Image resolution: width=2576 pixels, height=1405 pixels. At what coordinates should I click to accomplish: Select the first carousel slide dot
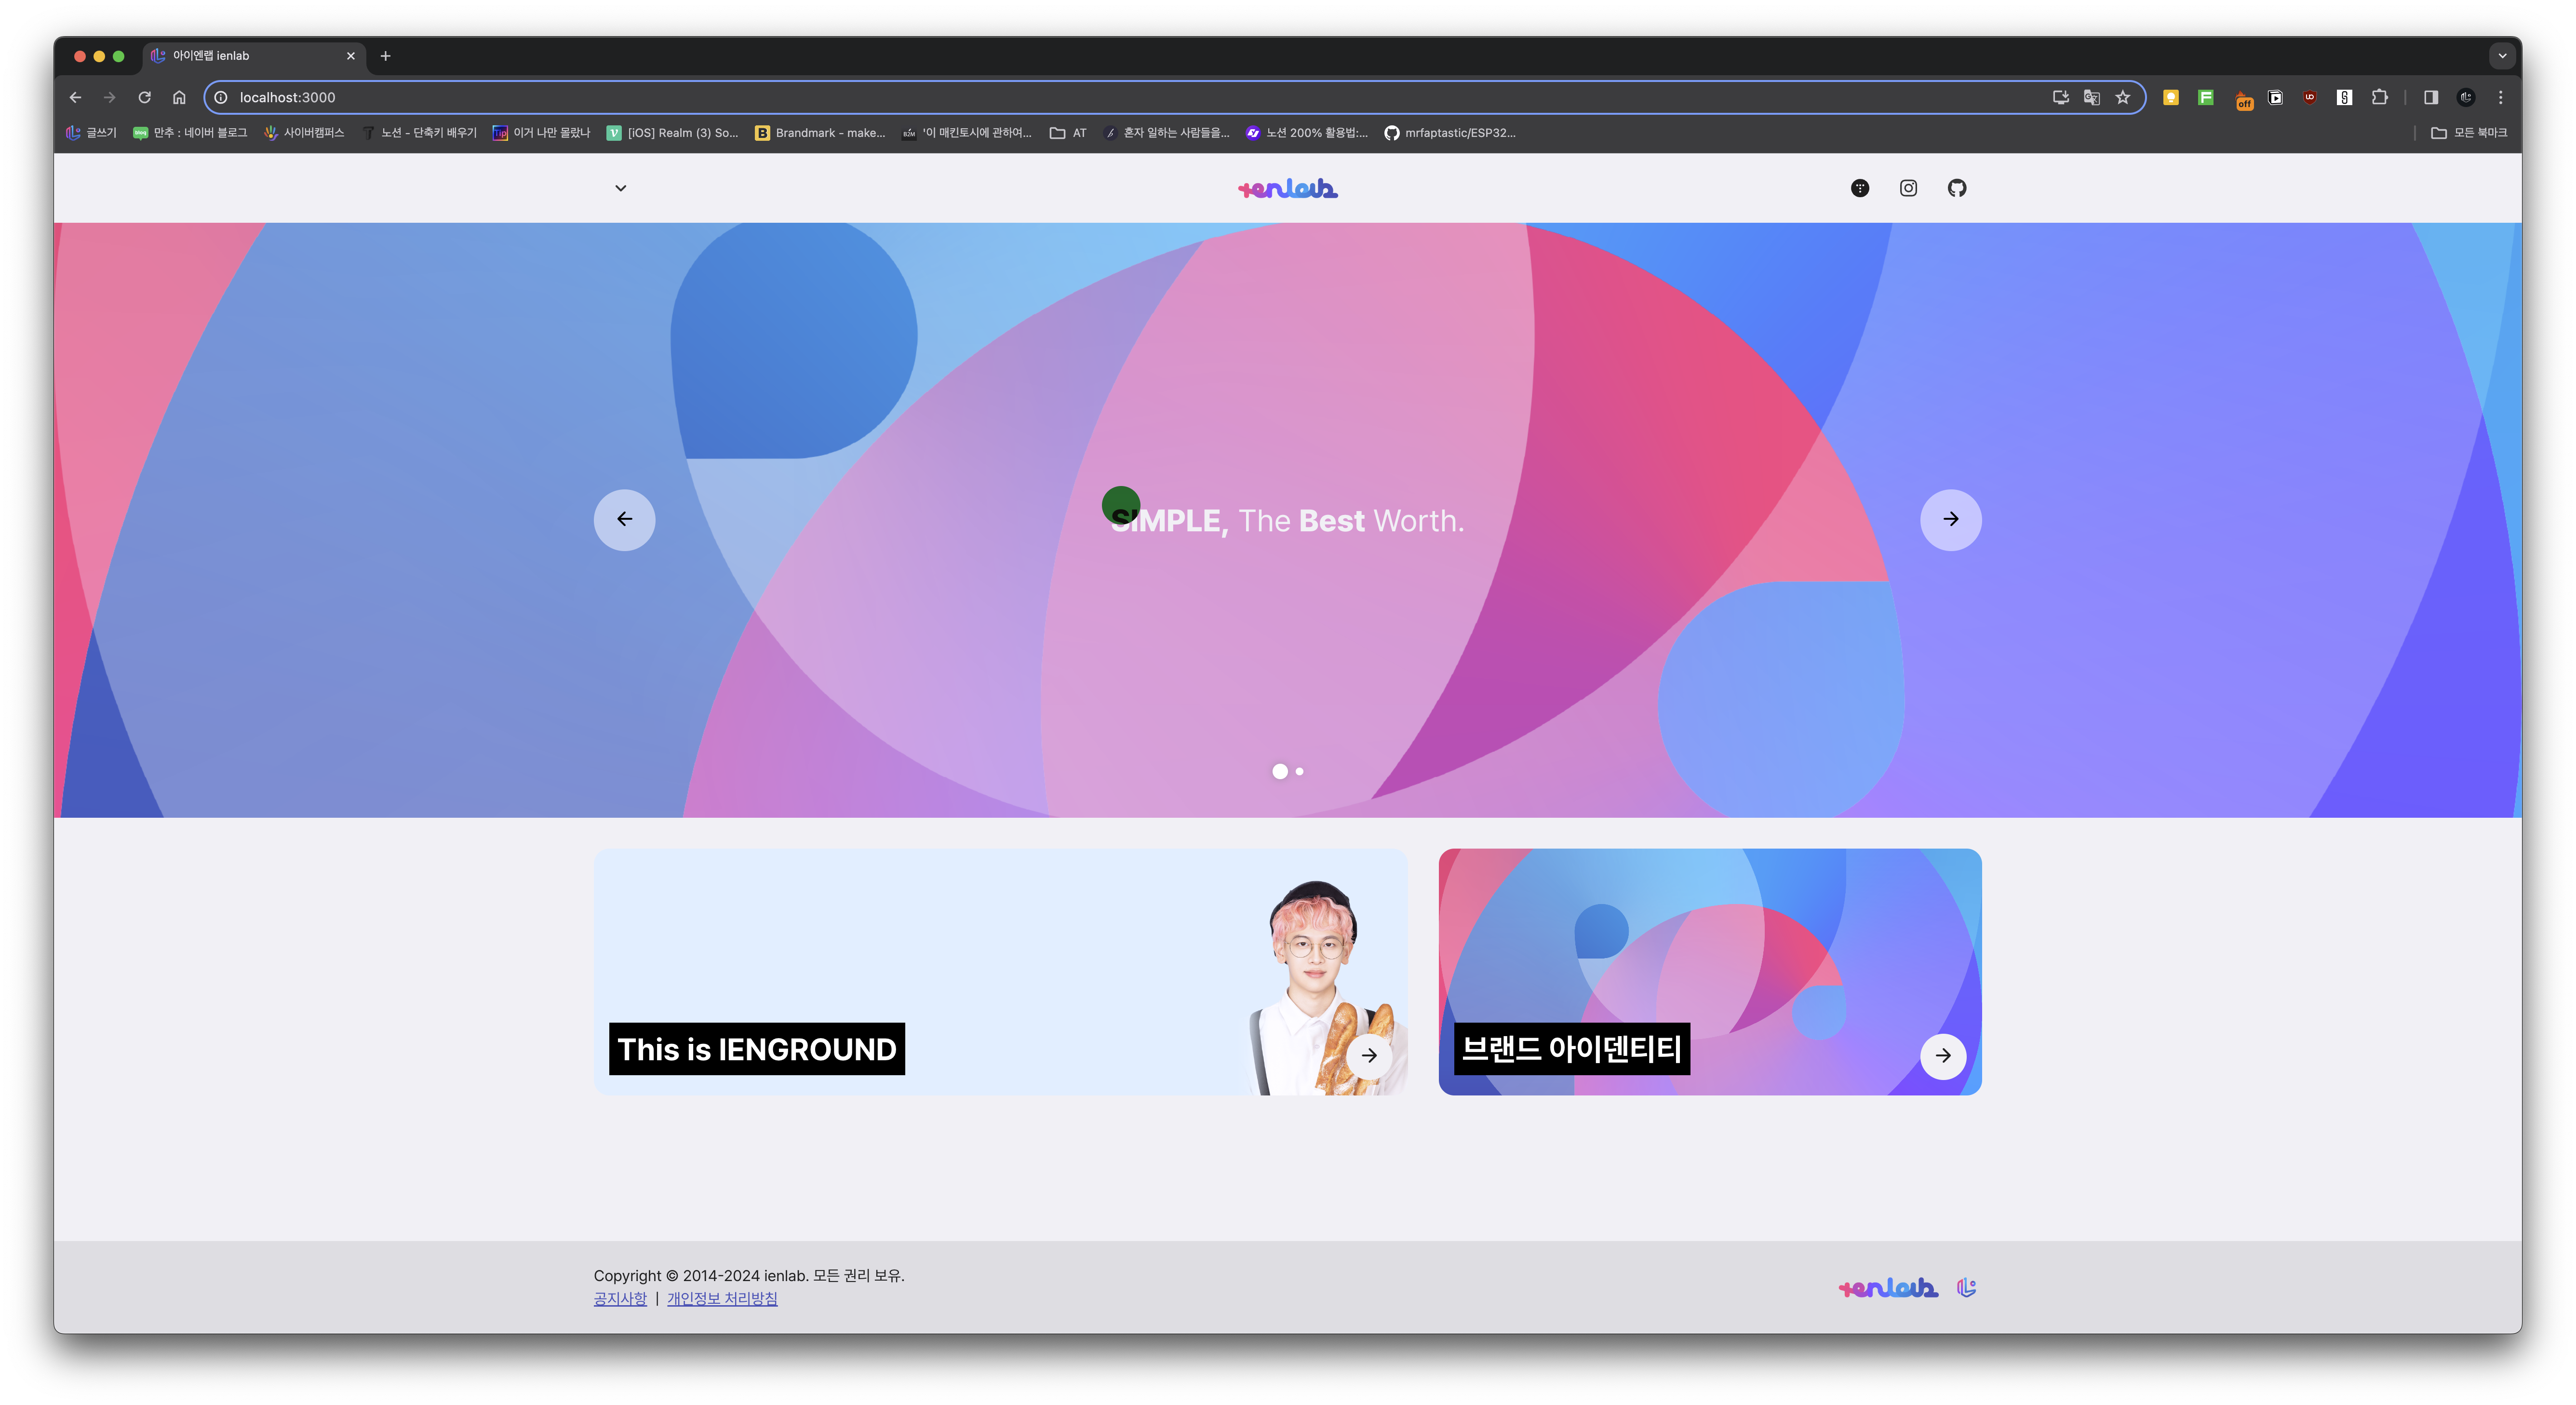click(1279, 771)
